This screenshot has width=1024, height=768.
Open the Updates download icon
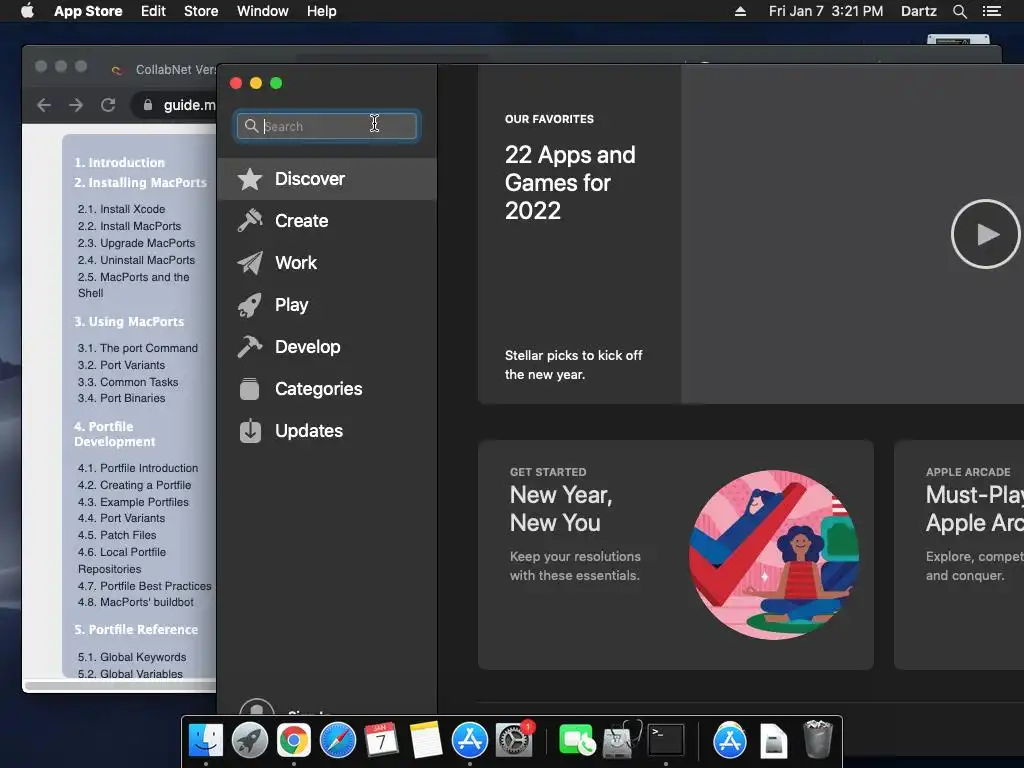[249, 431]
